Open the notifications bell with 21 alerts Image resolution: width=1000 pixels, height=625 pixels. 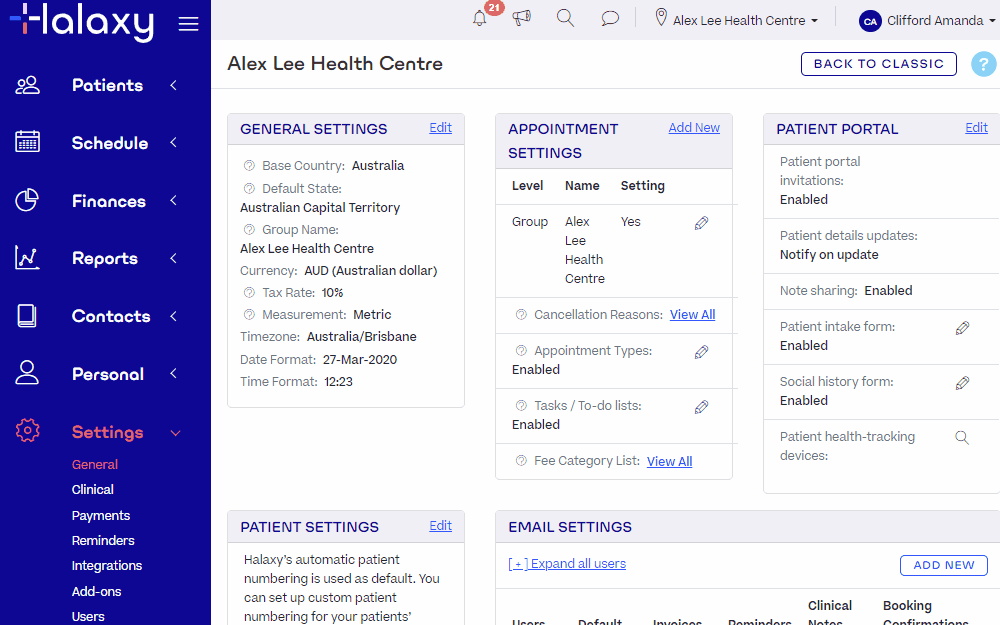(x=479, y=18)
